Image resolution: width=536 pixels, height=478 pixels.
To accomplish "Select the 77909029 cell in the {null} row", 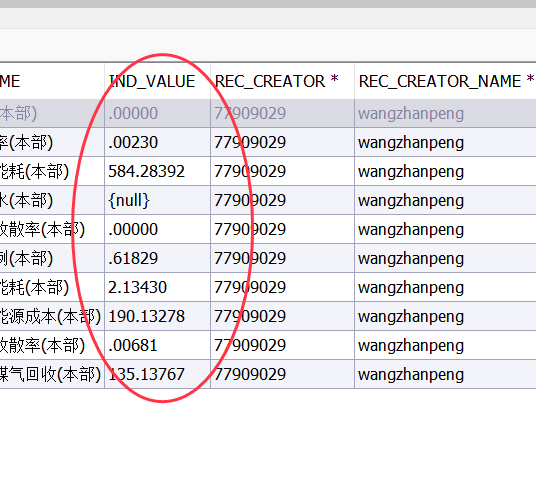I will point(283,200).
